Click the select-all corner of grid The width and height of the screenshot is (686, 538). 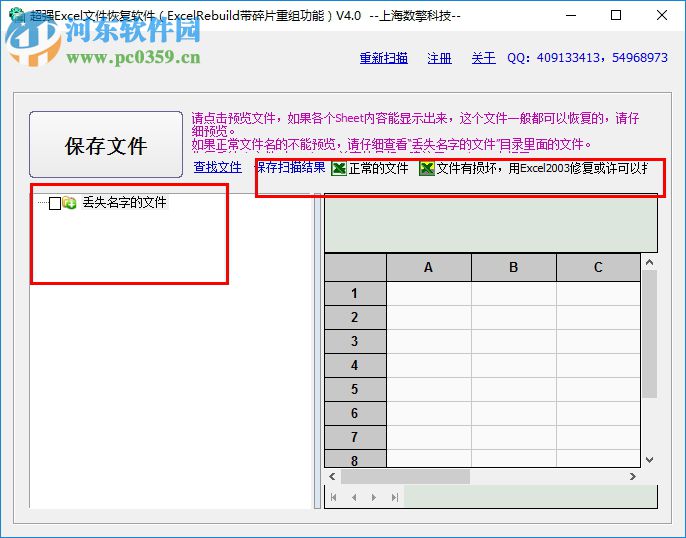pyautogui.click(x=355, y=267)
